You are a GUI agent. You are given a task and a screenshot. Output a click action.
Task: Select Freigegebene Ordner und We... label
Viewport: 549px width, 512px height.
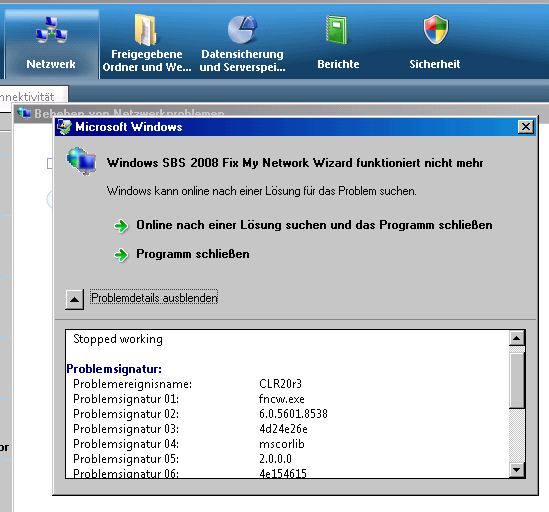(x=147, y=61)
